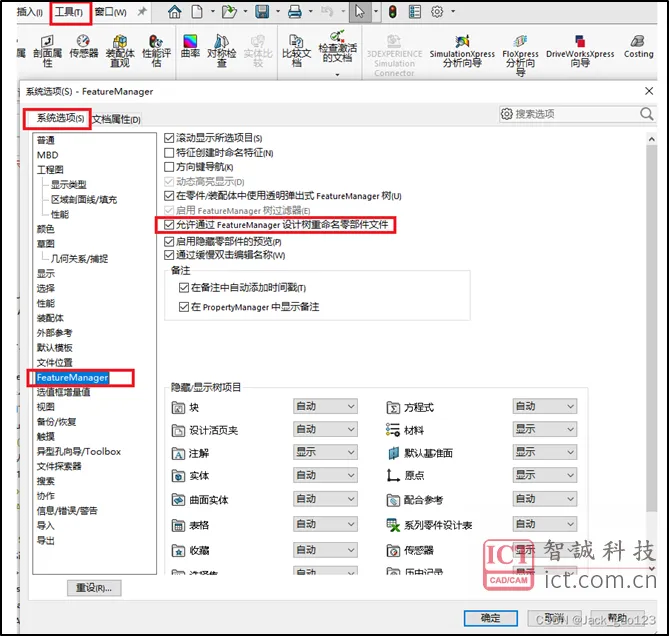
Task: Click the Save disk icon in the toolbar
Action: (x=261, y=12)
